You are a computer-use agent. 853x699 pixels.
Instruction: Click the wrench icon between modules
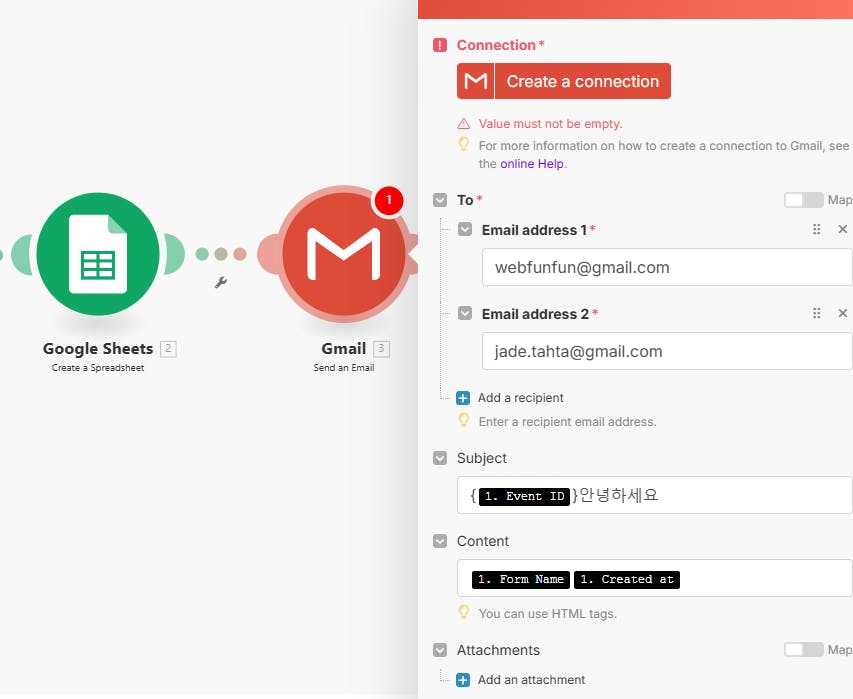point(220,282)
